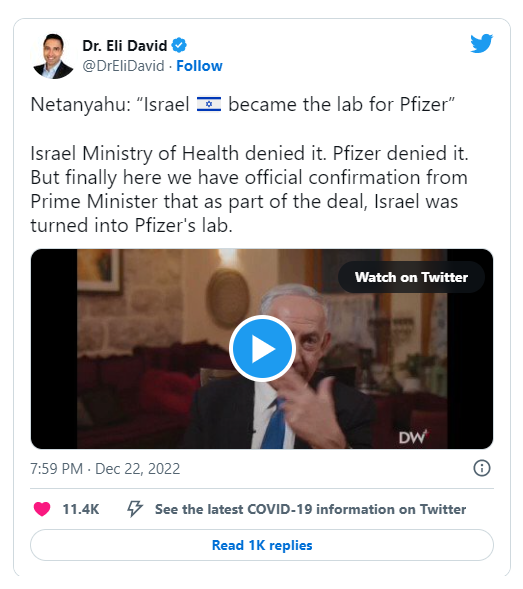
Task: Click the Watch on Twitter button
Action: pyautogui.click(x=411, y=277)
